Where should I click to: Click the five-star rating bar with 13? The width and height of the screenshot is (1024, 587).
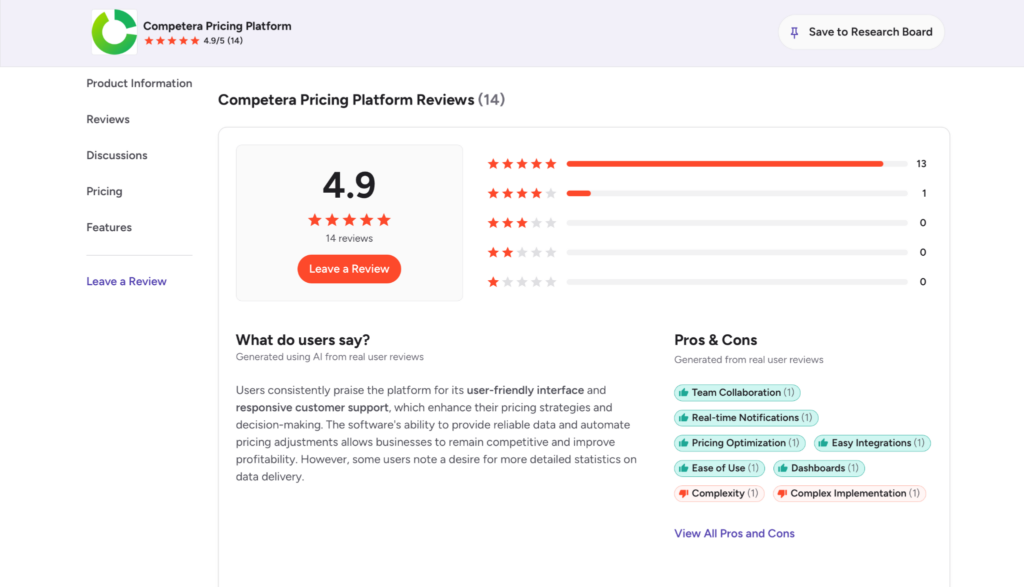point(737,164)
